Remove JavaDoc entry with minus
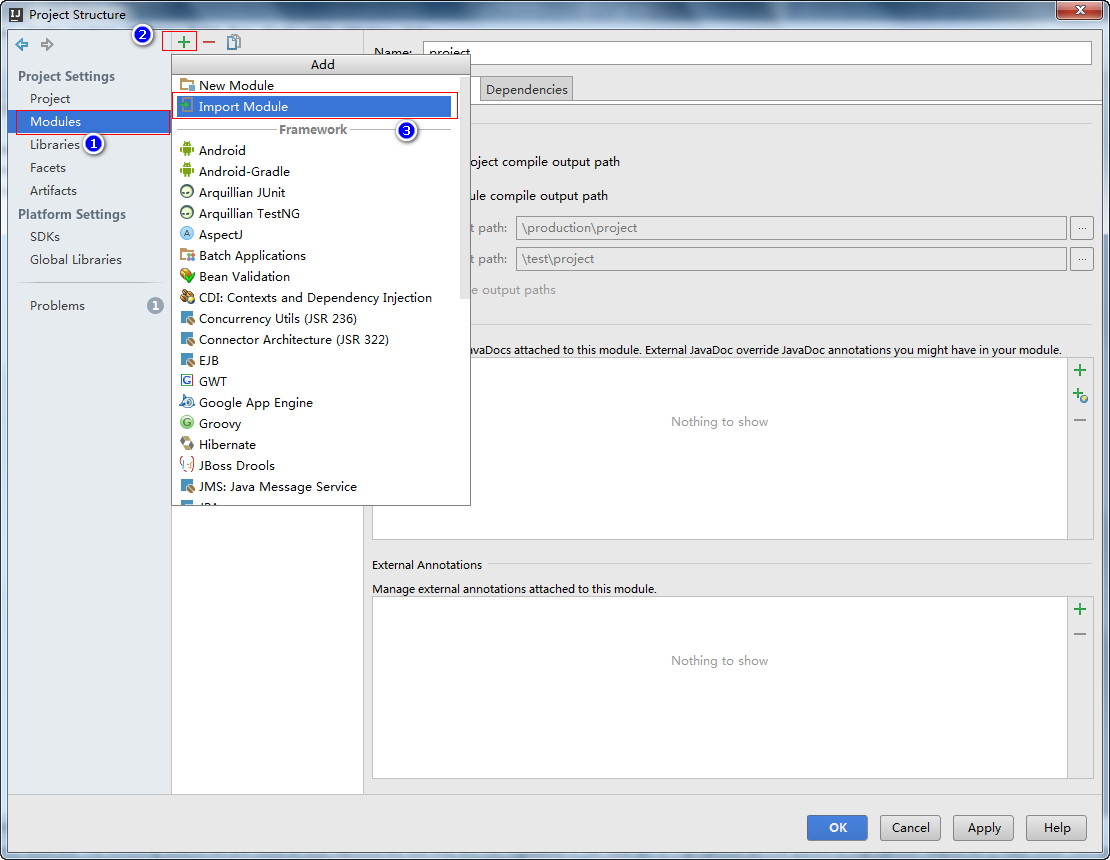Image resolution: width=1110 pixels, height=860 pixels. [x=1080, y=420]
